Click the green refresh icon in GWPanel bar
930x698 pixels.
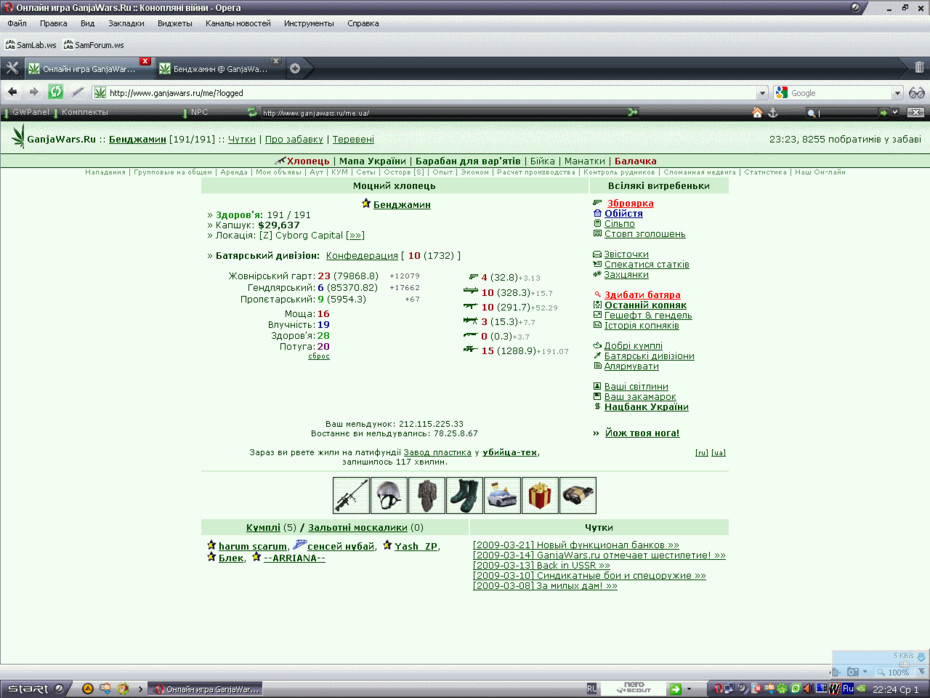point(252,112)
